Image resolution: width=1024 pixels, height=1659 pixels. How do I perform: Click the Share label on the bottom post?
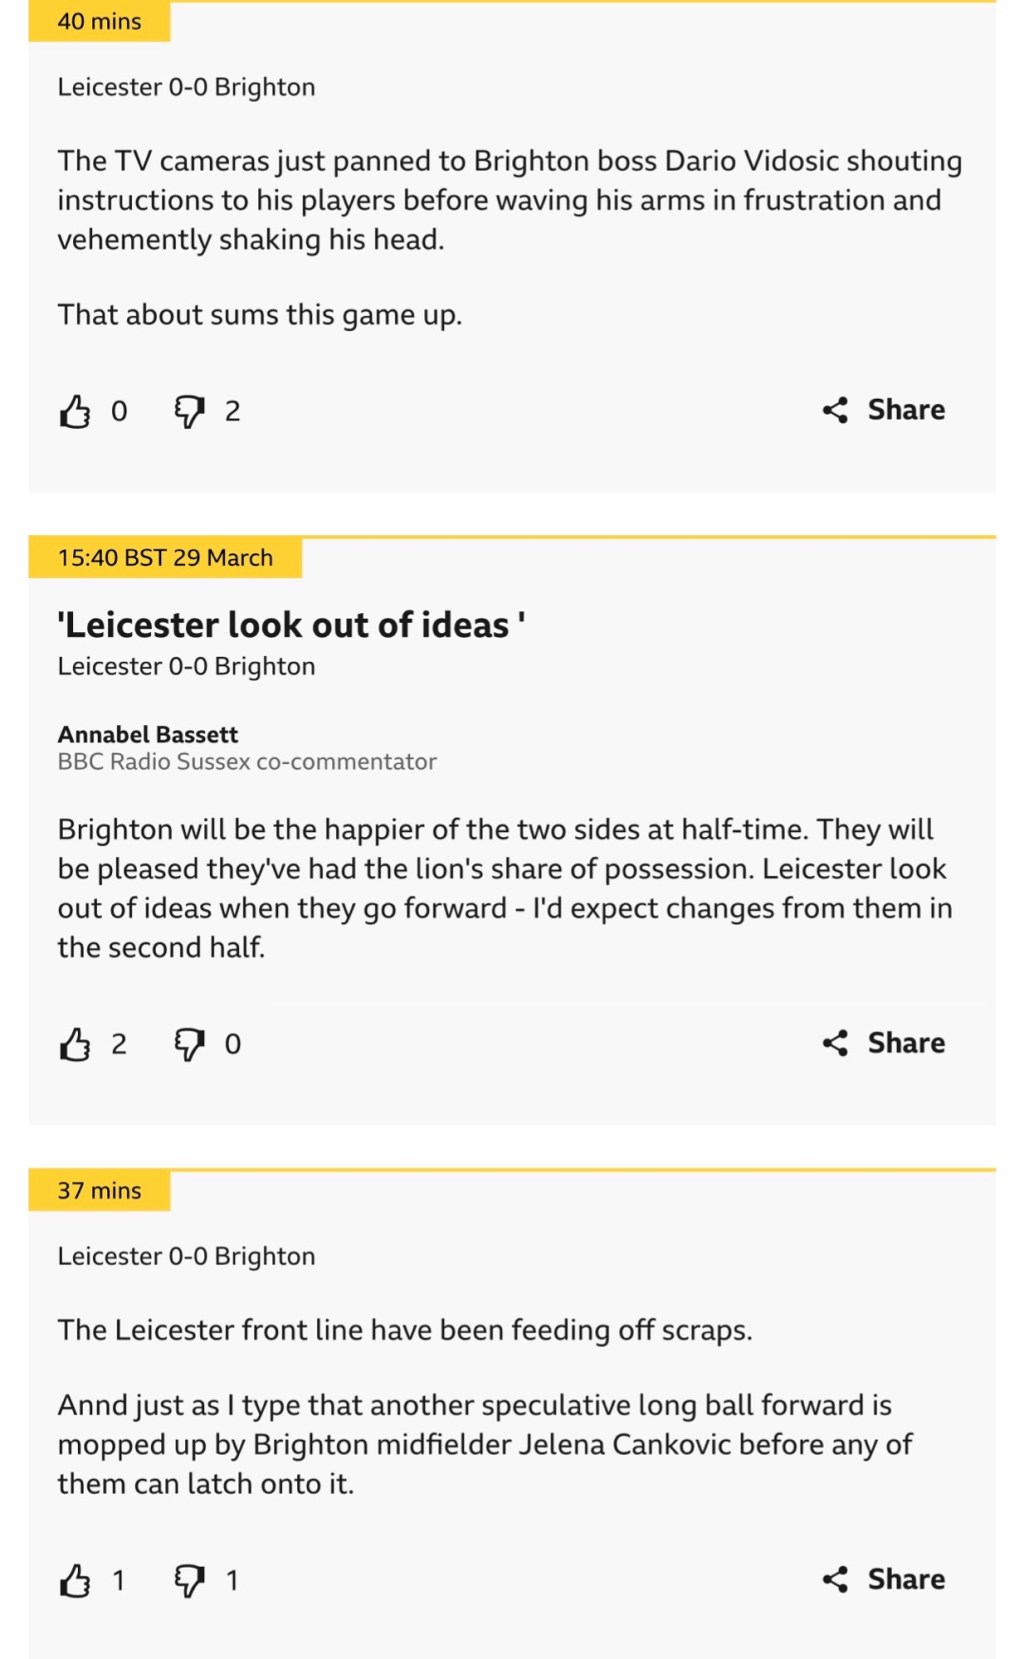click(904, 1580)
